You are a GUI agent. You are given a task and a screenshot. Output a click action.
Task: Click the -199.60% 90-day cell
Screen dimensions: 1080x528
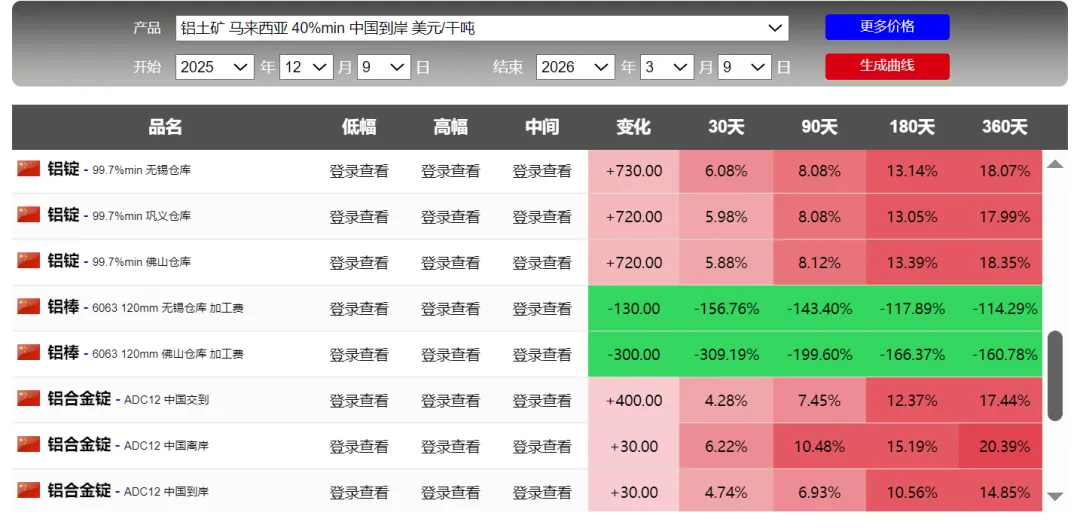coord(819,355)
